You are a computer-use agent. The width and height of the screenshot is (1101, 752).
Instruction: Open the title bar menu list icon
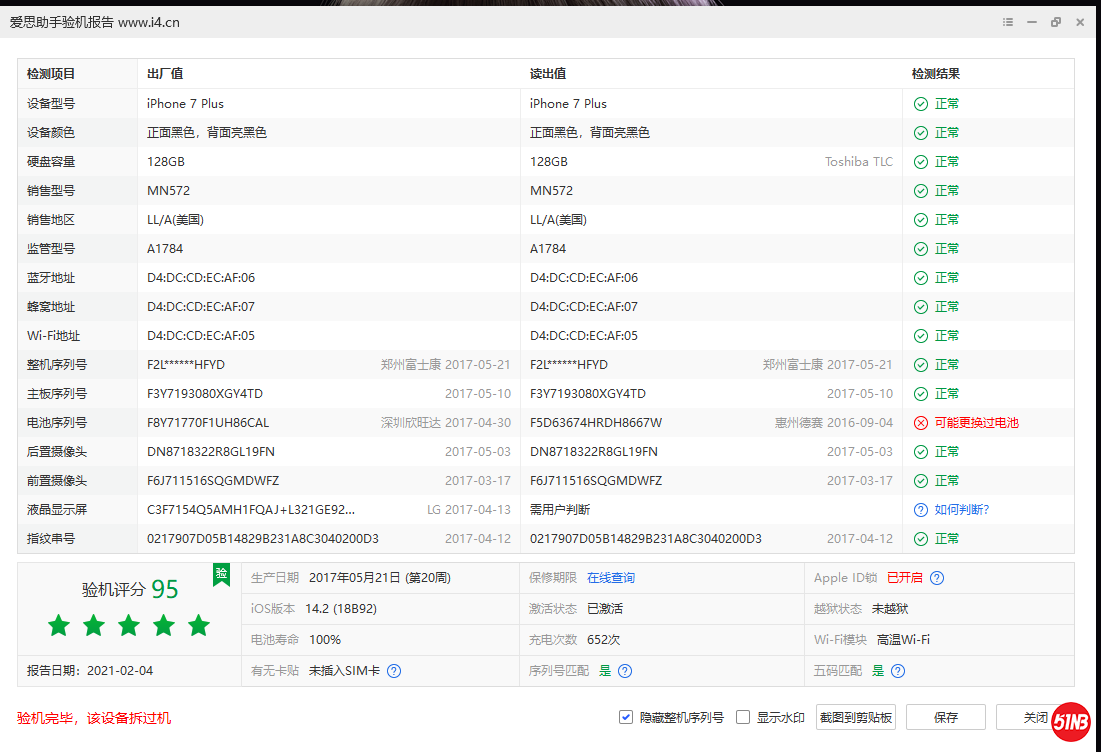[1008, 22]
